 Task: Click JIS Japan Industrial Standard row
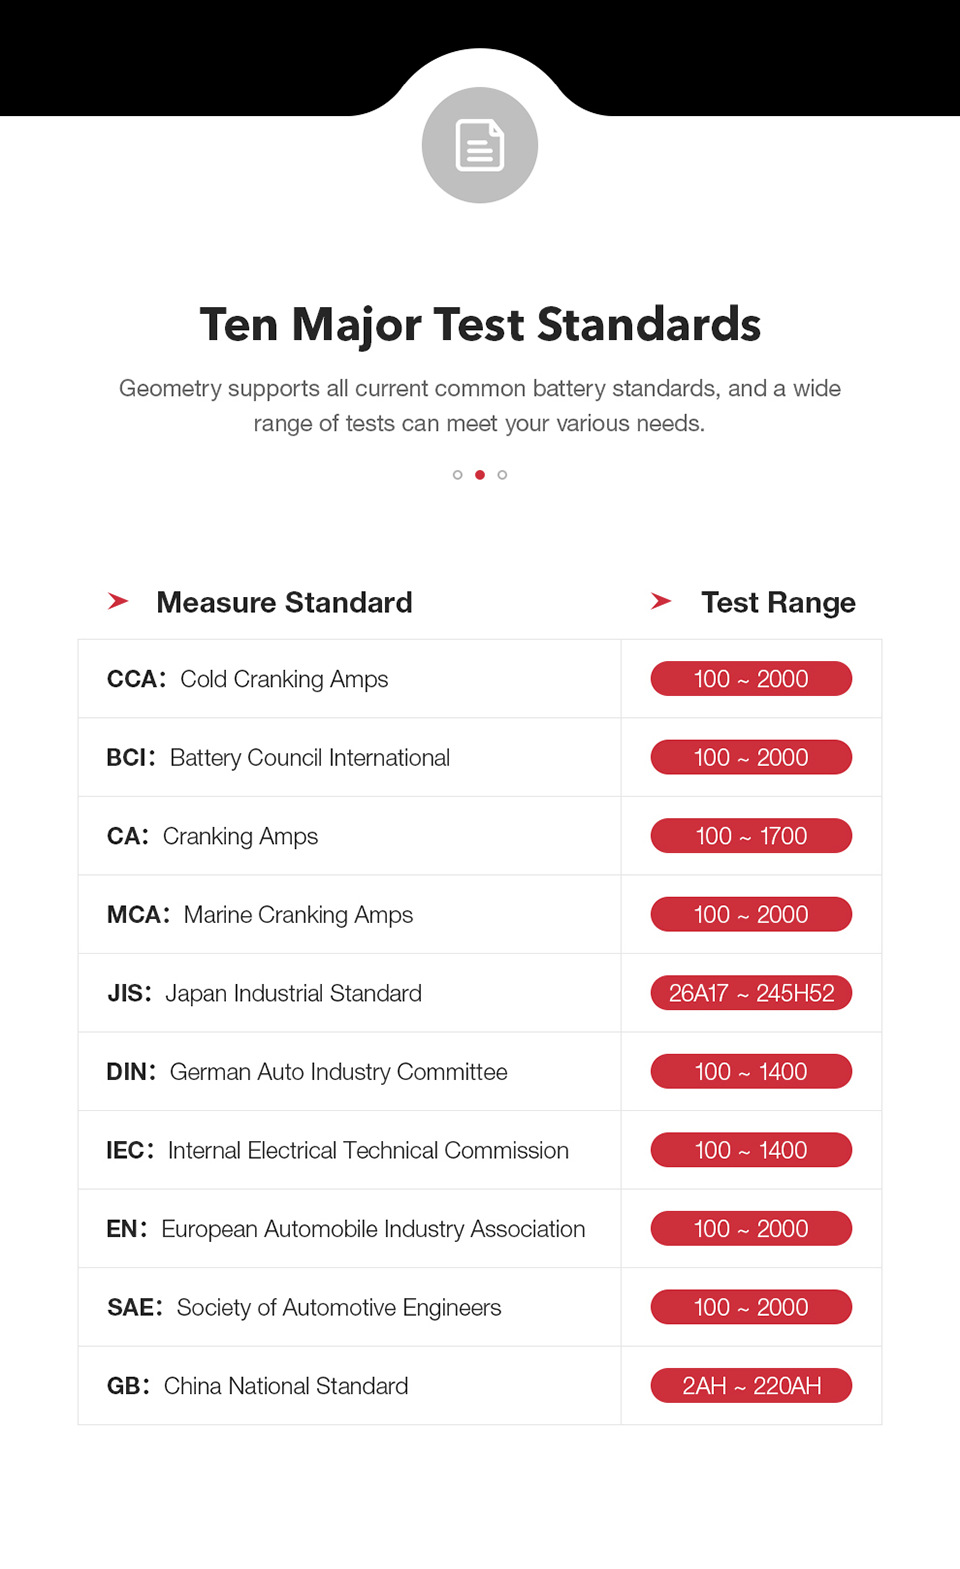tap(264, 993)
